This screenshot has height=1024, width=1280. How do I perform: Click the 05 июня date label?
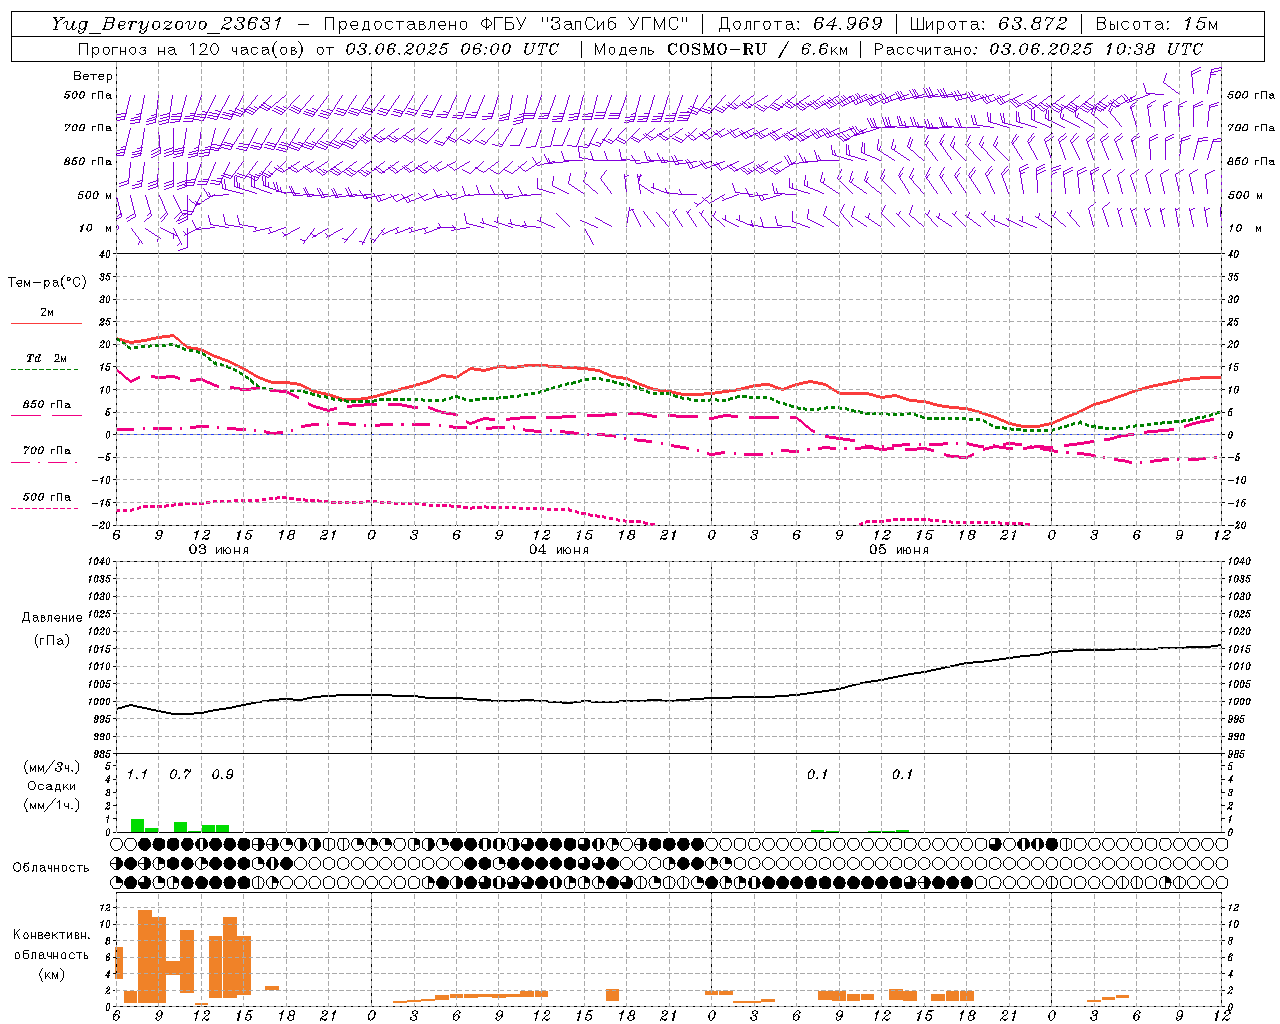[899, 550]
